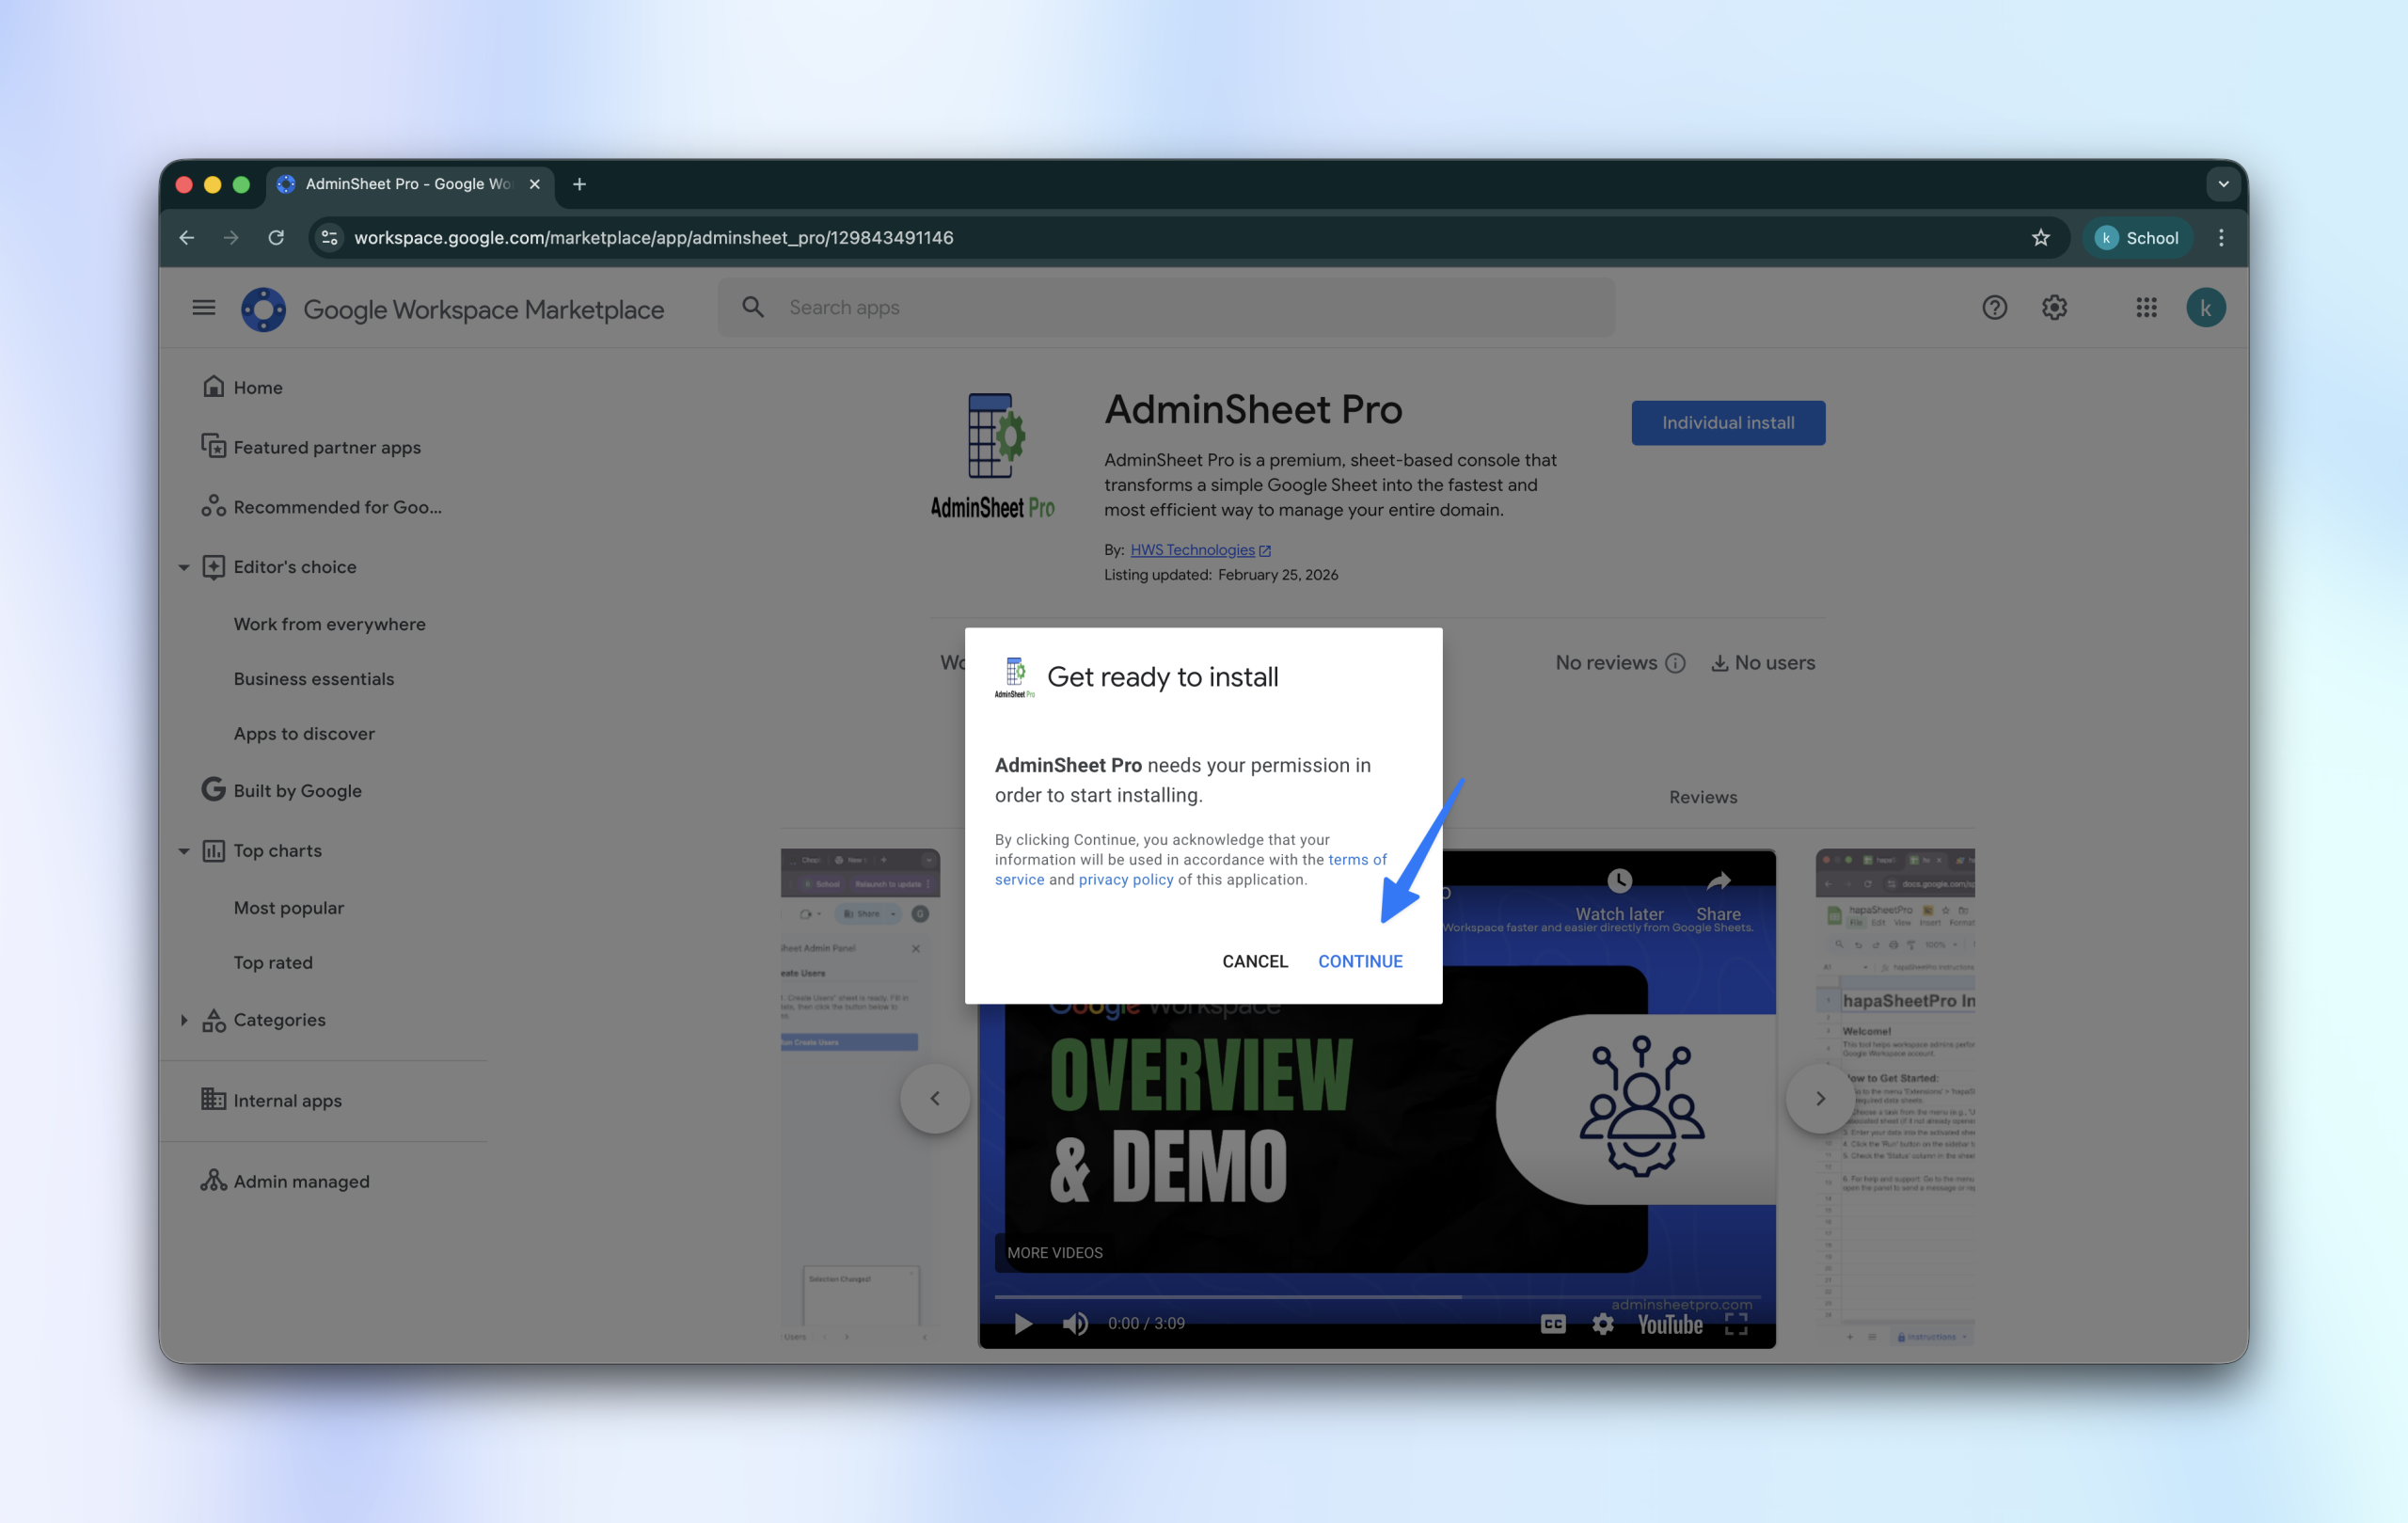Cancel the install dialog
Screen dimensions: 2408x1523
pos(1254,961)
